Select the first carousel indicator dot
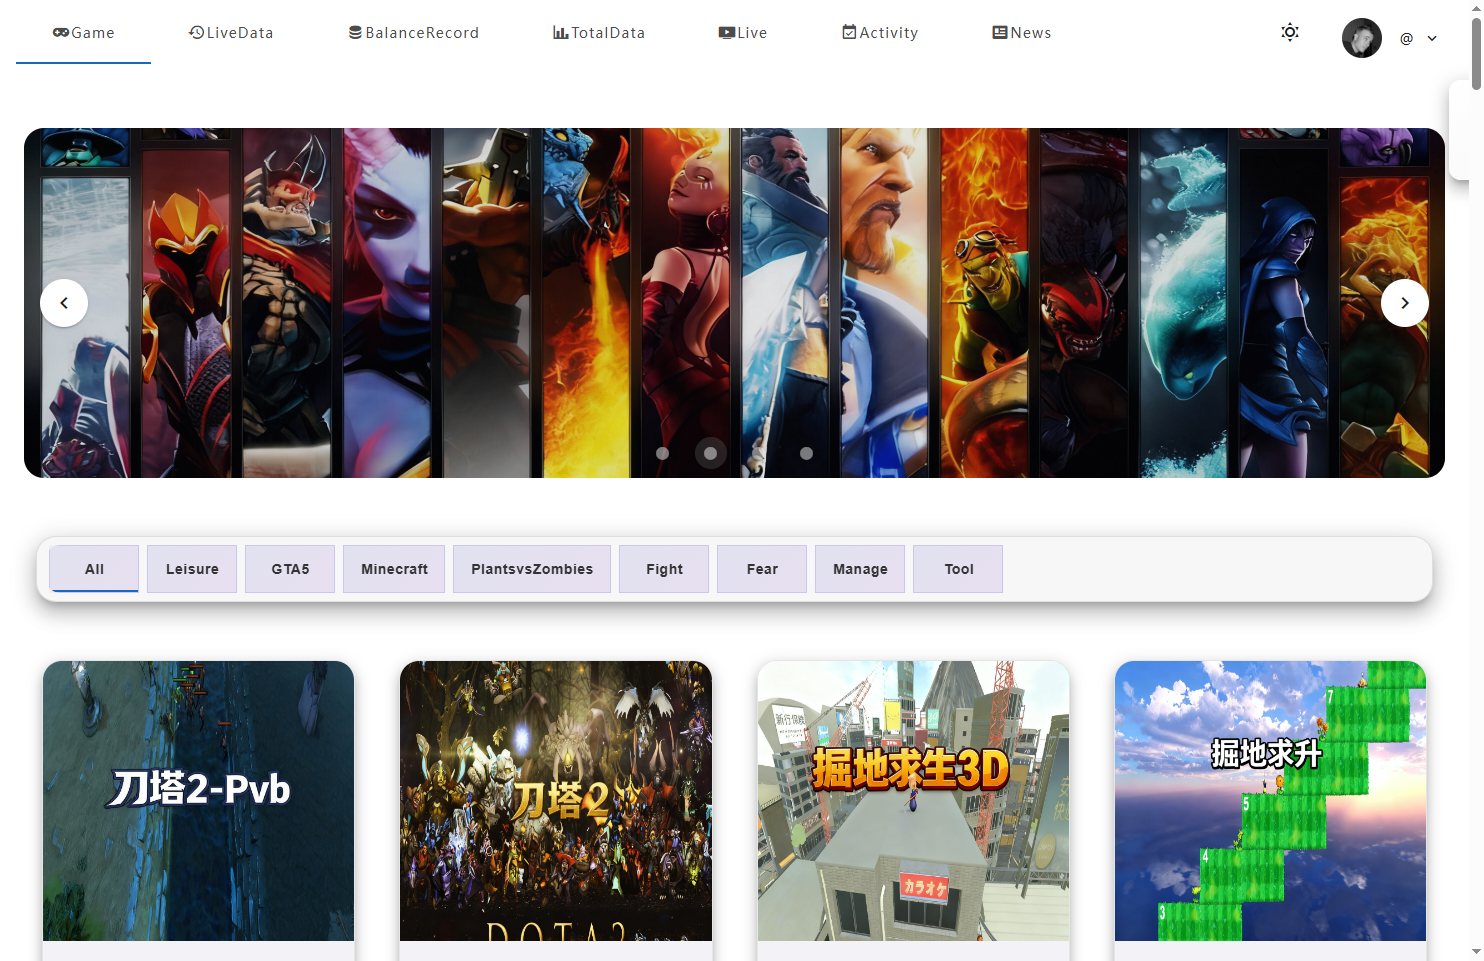 662,453
